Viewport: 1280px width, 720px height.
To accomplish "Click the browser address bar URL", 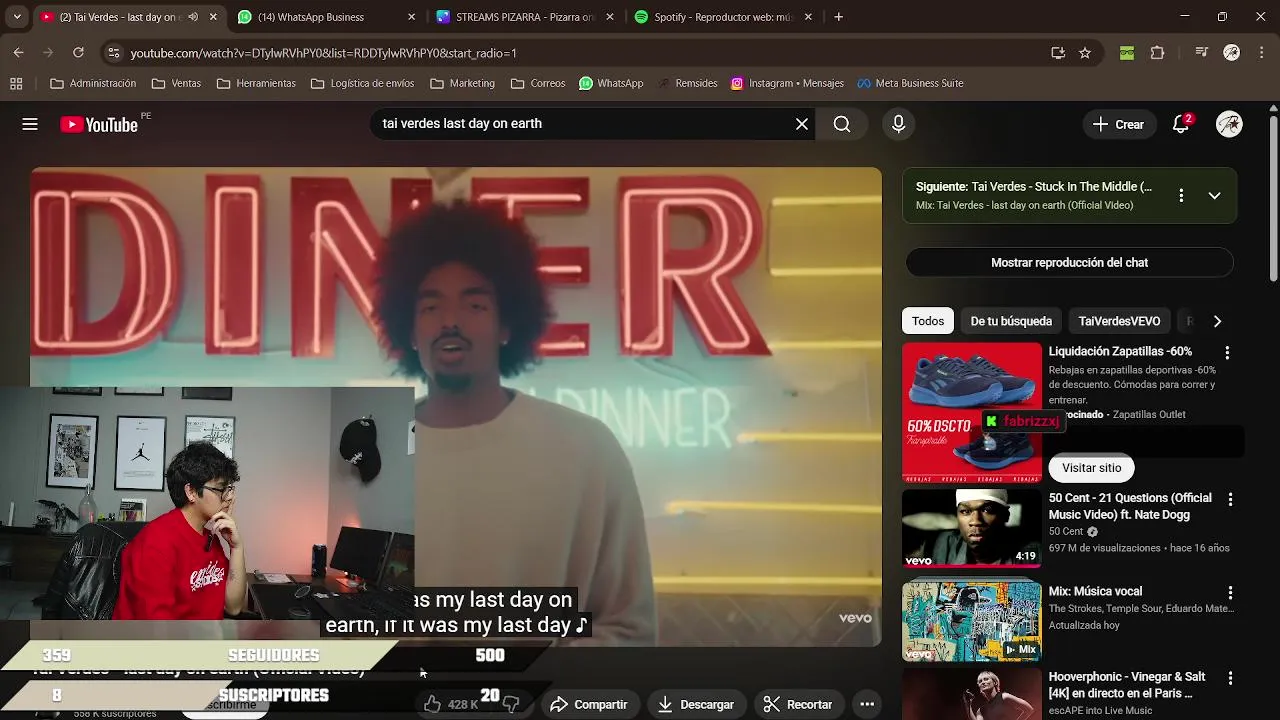I will coord(323,53).
